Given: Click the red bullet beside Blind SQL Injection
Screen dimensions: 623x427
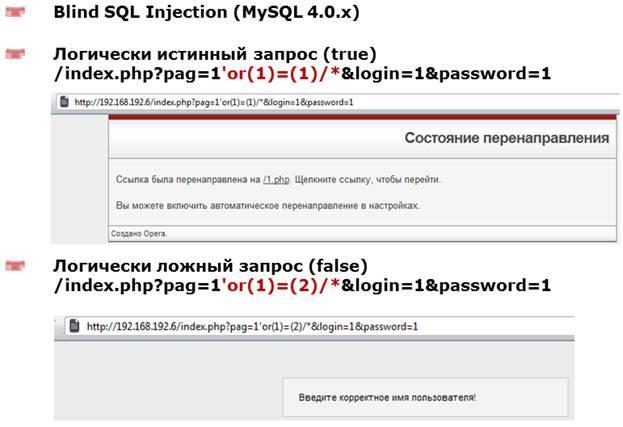Looking at the screenshot, I should pos(15,15).
